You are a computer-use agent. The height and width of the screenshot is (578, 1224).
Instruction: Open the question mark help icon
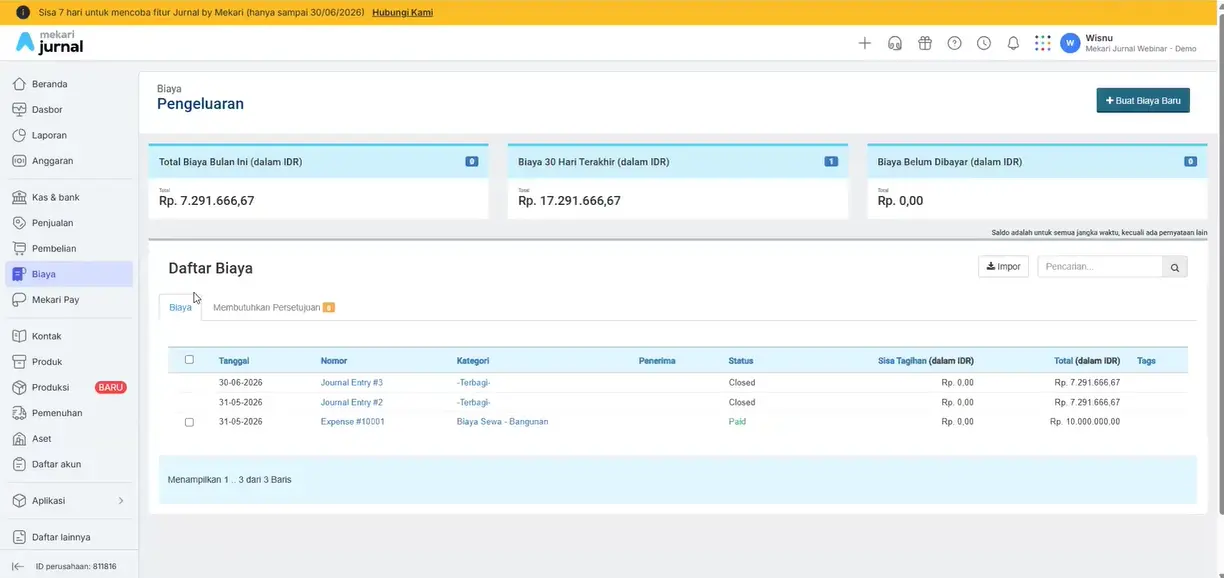pos(955,43)
